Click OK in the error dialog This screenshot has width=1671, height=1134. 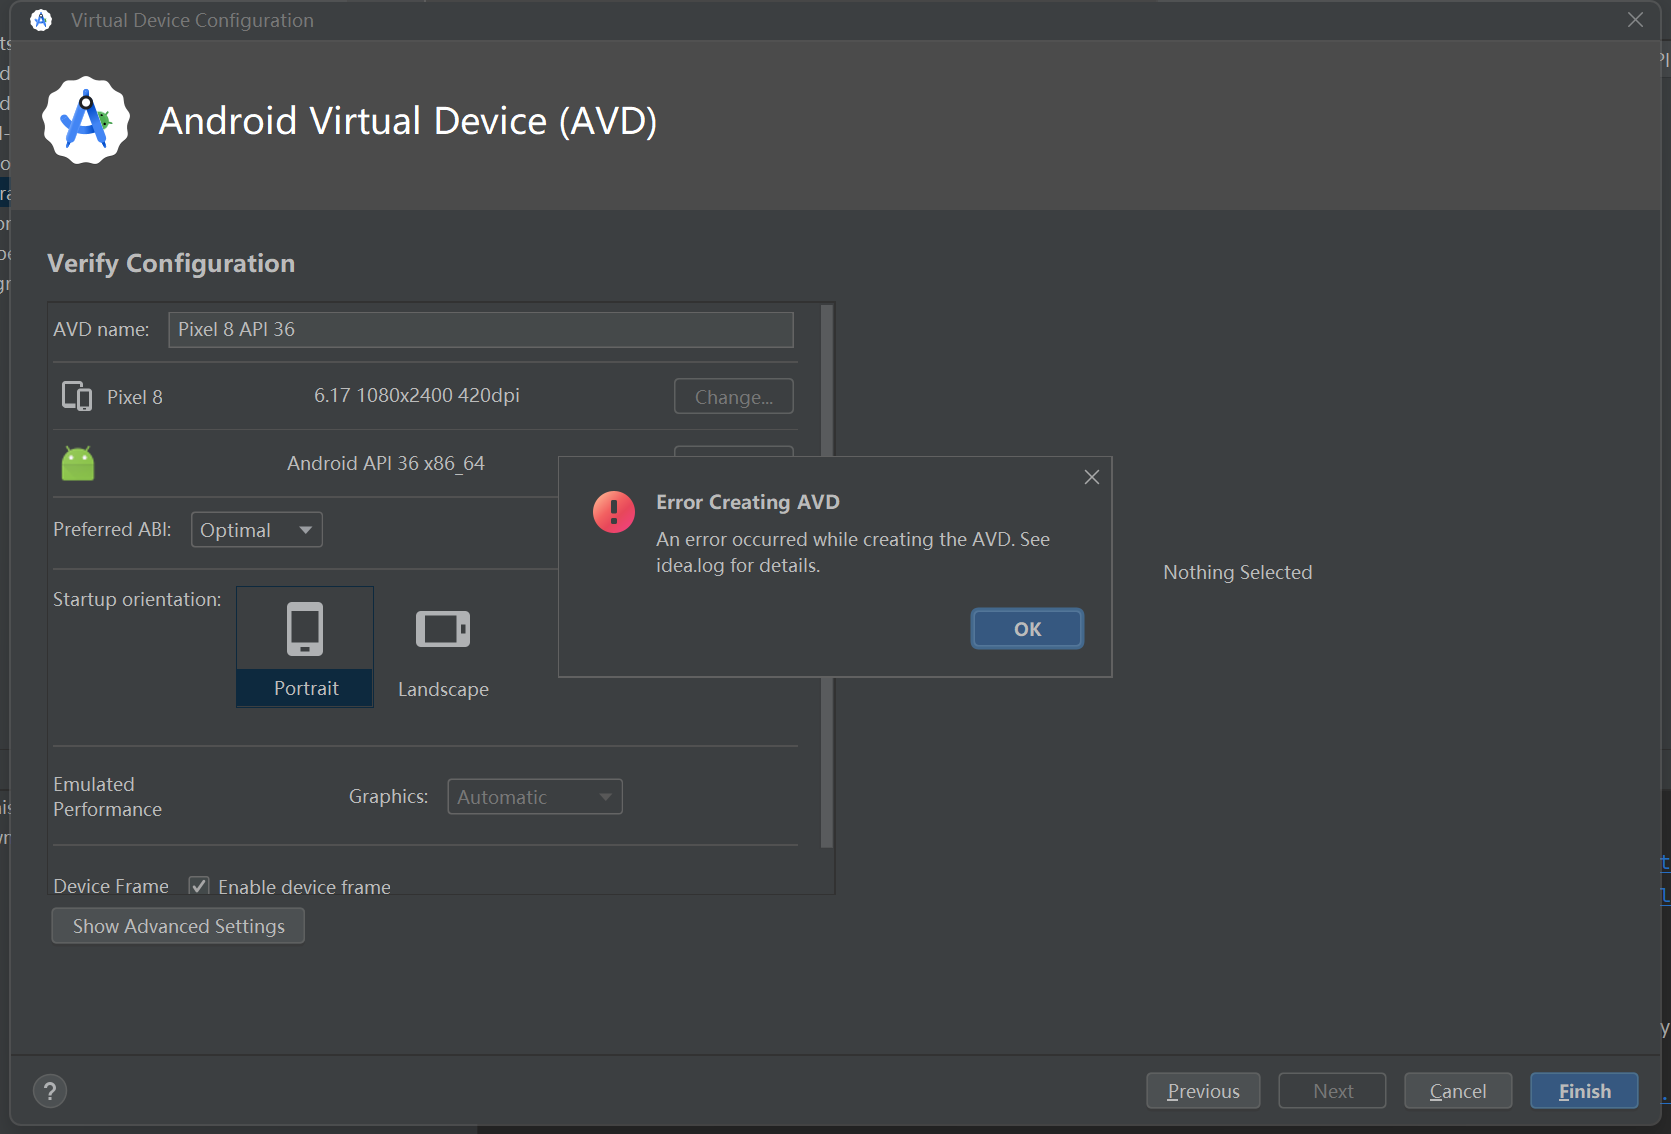pyautogui.click(x=1027, y=629)
